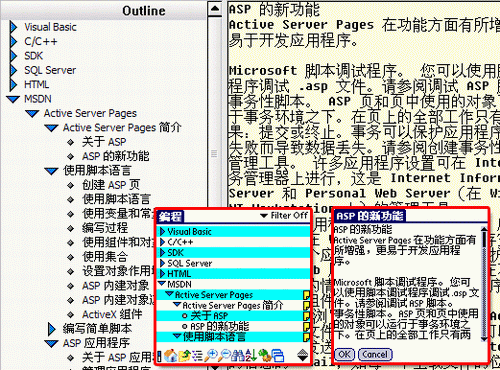
Task: Collapse Active Server Pages in Outline panel
Action: tap(32, 114)
